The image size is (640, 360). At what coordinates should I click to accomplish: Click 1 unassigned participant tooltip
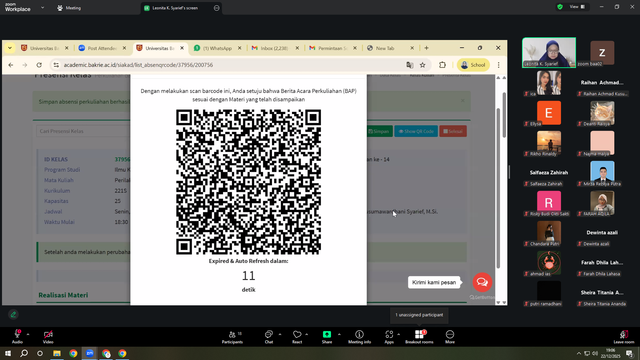point(419,315)
